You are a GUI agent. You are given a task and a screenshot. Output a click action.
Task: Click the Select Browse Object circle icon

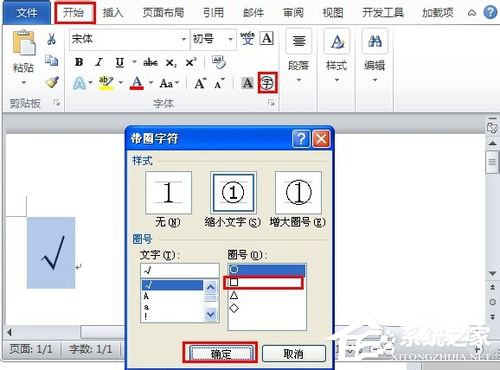click(492, 302)
